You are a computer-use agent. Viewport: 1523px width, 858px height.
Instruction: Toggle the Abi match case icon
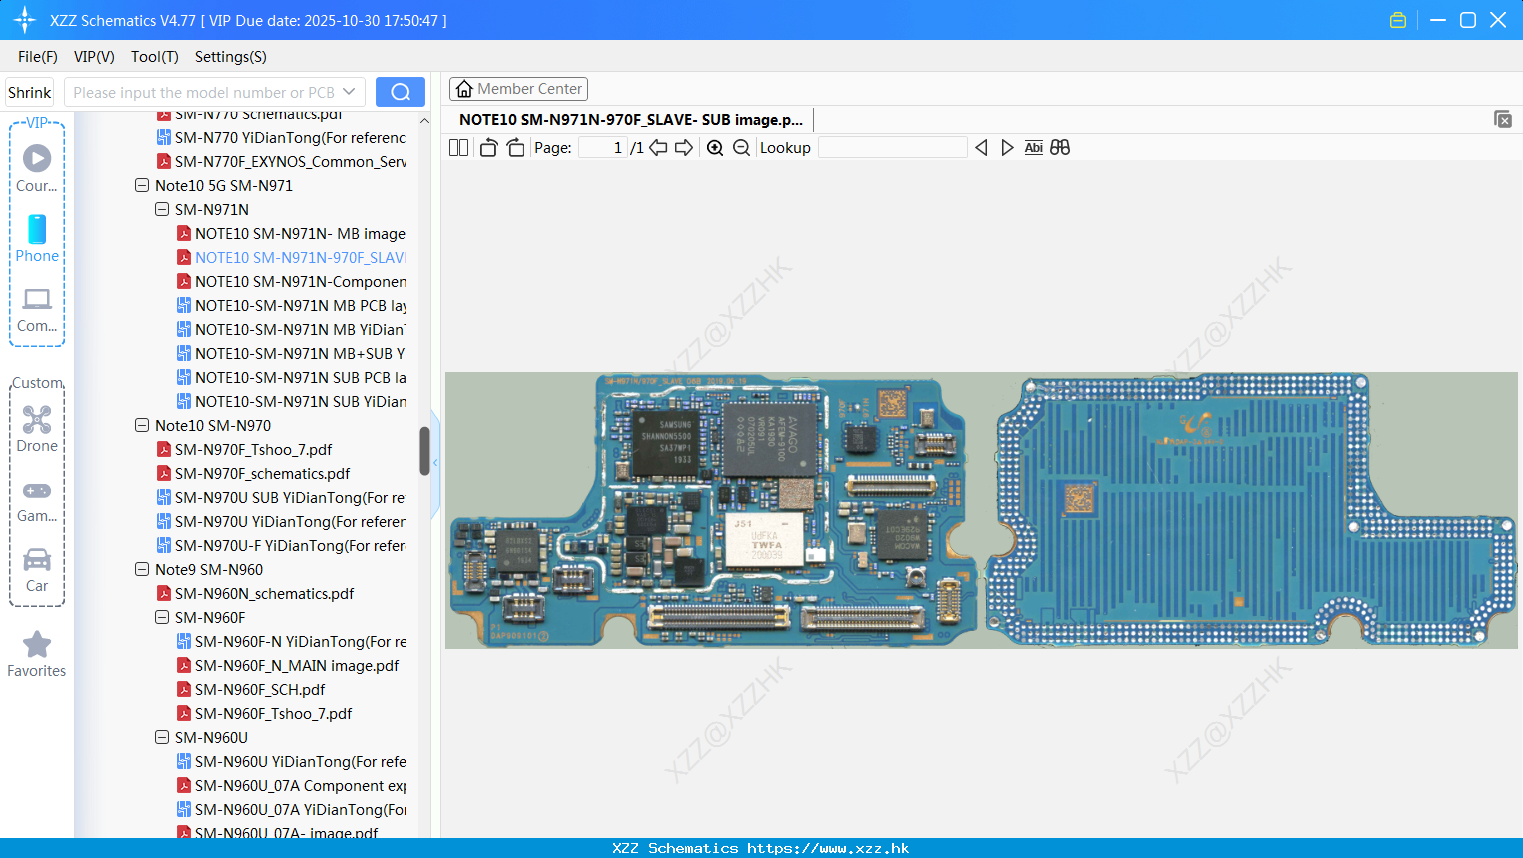point(1033,147)
